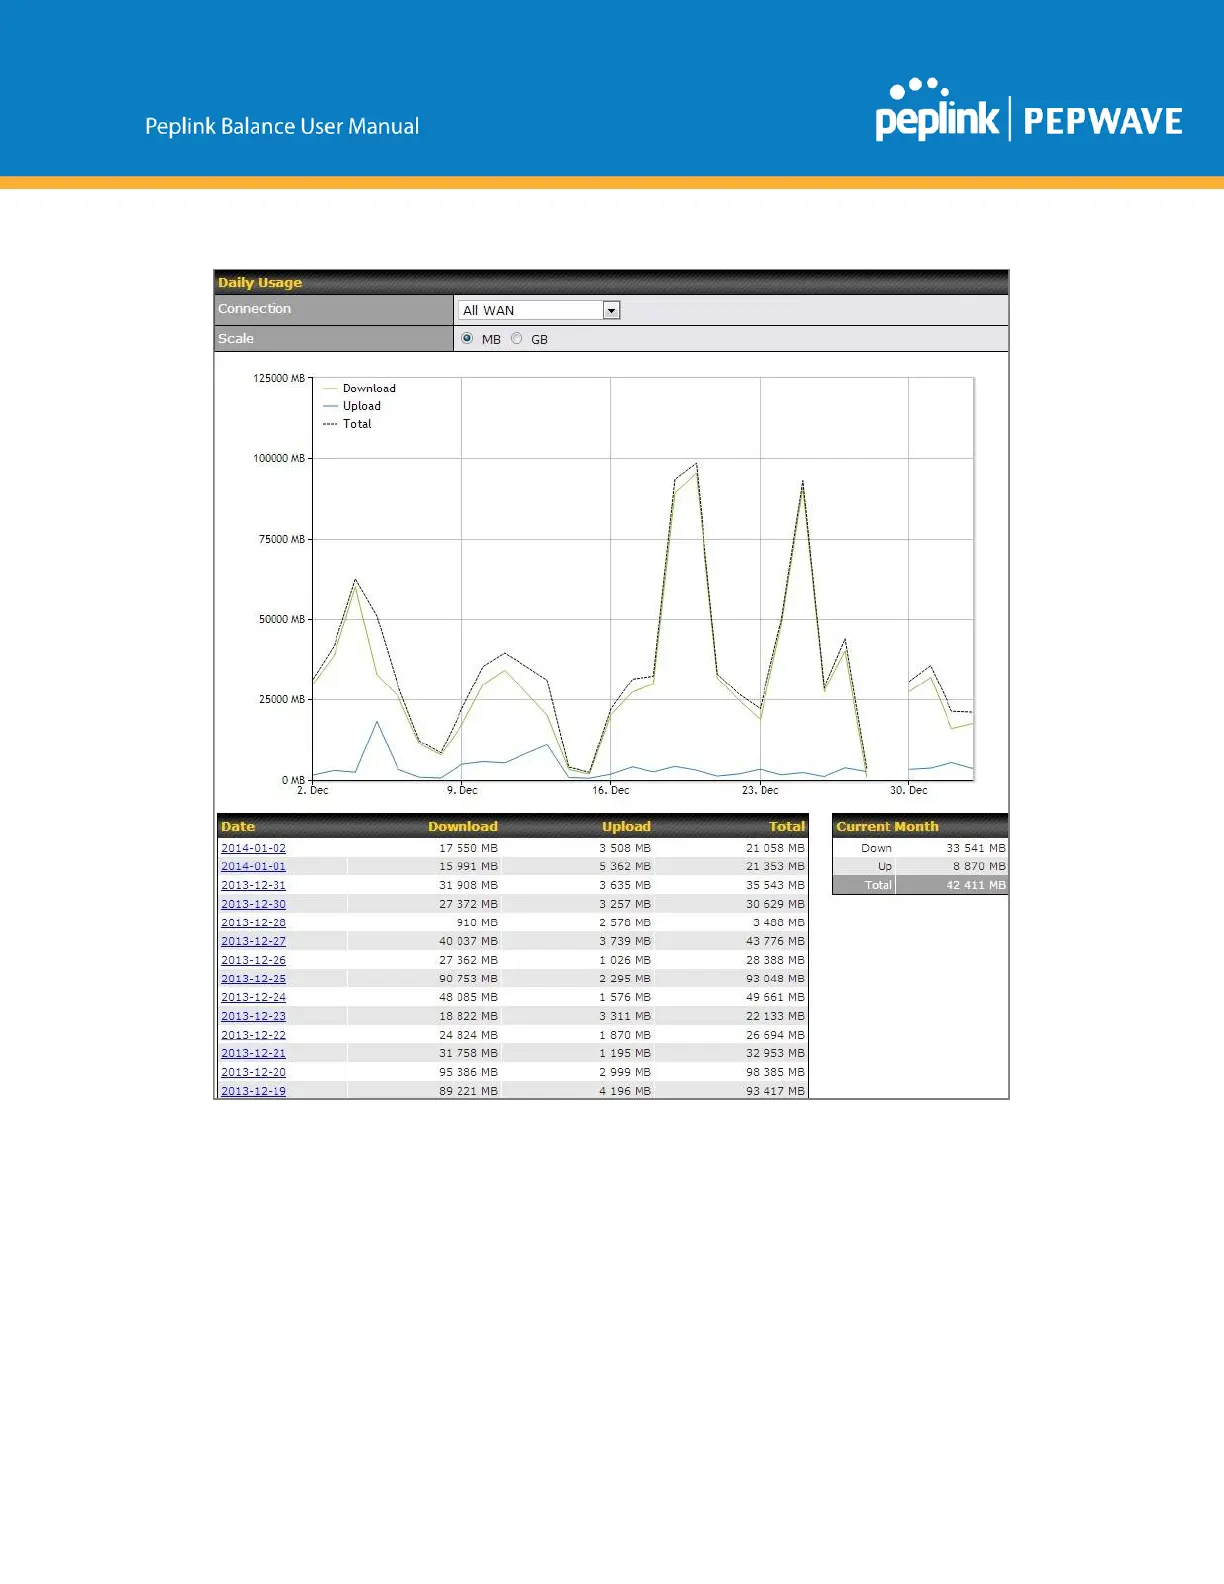Click the 95 386 MB download cell
The image size is (1224, 1584).
coord(468,1072)
